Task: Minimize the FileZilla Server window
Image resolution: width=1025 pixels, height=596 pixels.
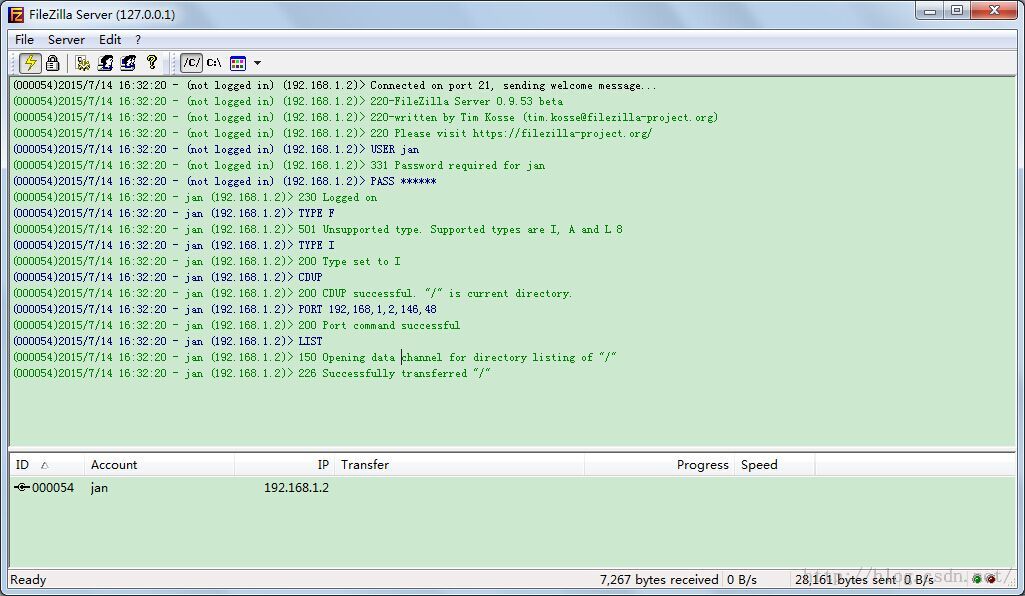Action: pos(930,11)
